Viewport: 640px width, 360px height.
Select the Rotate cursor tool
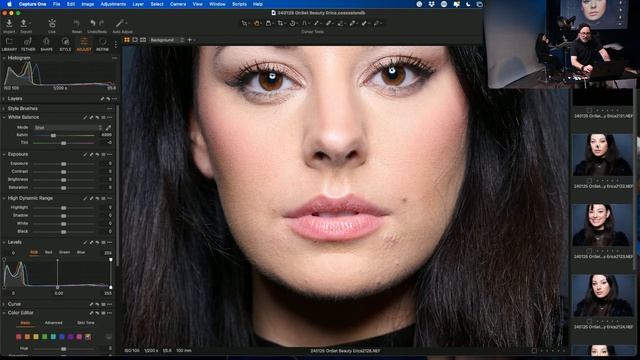[x=293, y=24]
